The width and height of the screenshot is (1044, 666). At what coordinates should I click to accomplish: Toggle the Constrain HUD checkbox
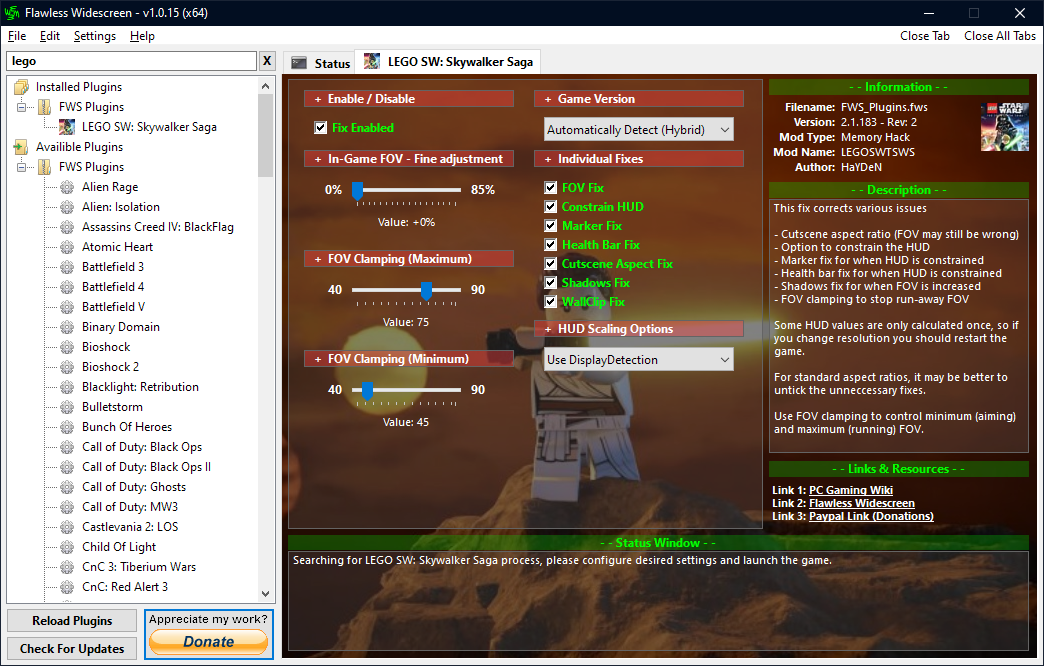[x=551, y=206]
